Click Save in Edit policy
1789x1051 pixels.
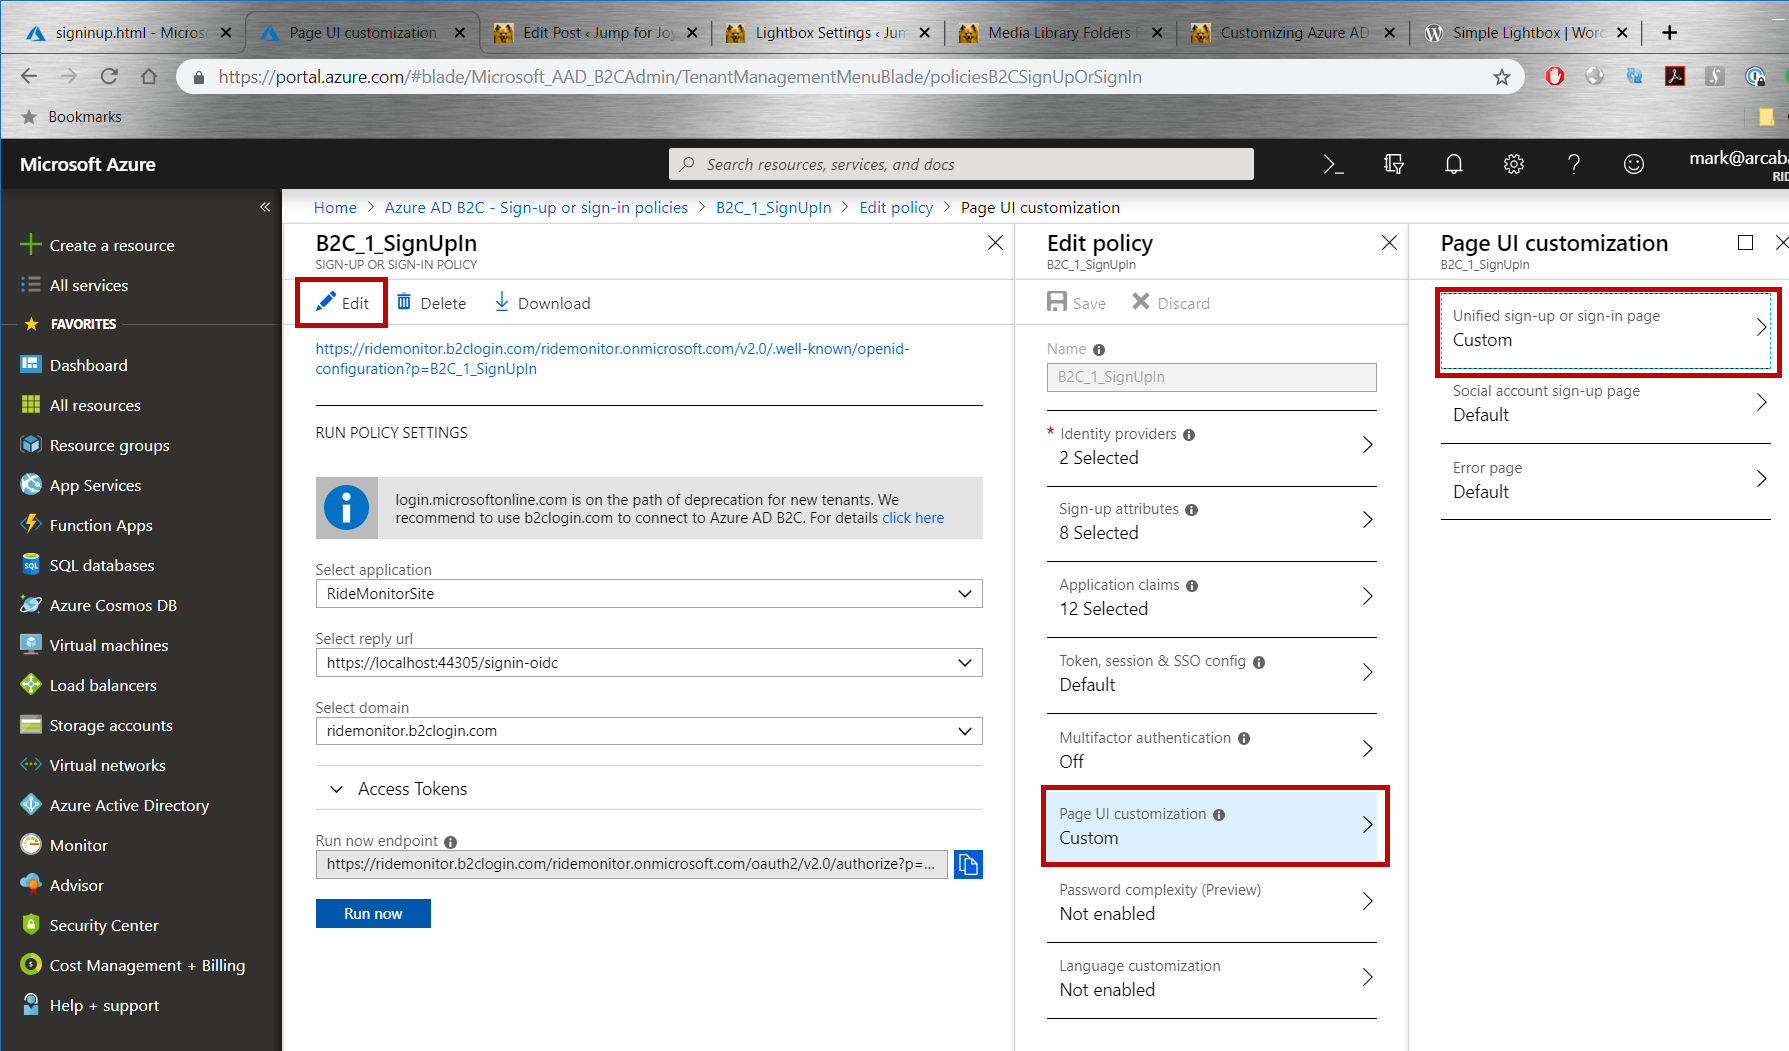(1076, 303)
